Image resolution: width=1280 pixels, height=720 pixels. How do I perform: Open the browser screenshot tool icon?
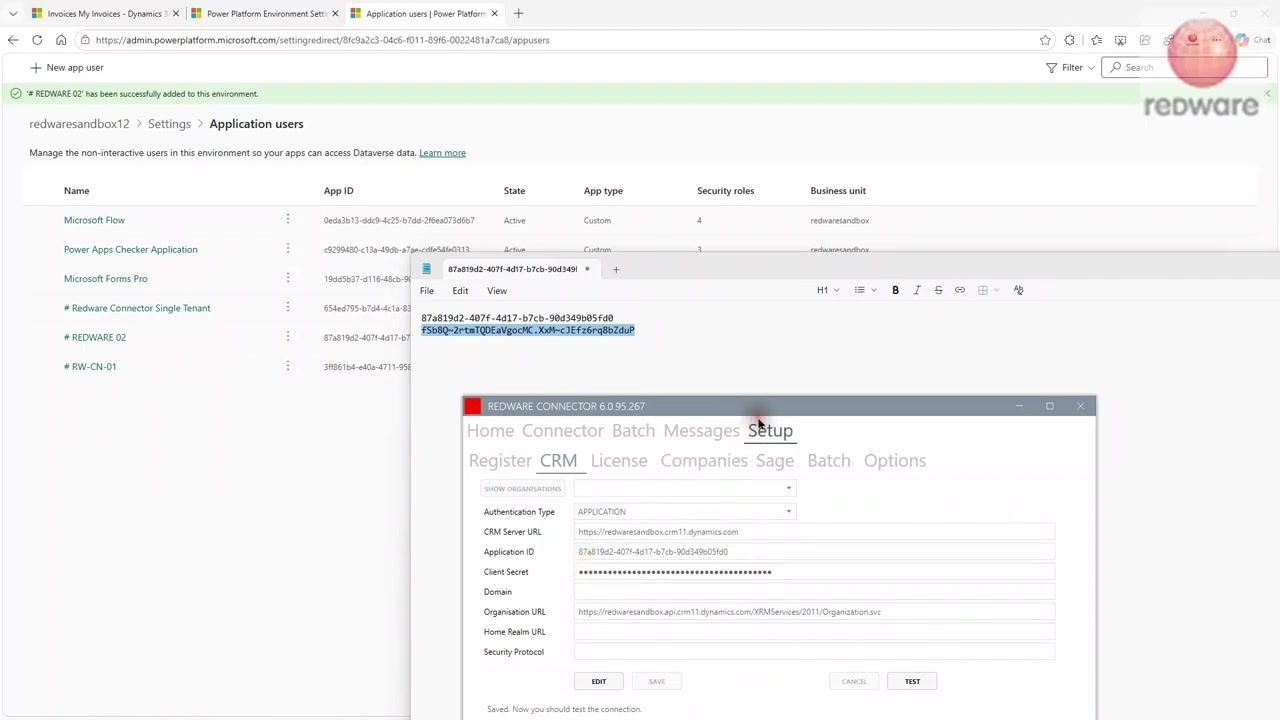(1120, 40)
